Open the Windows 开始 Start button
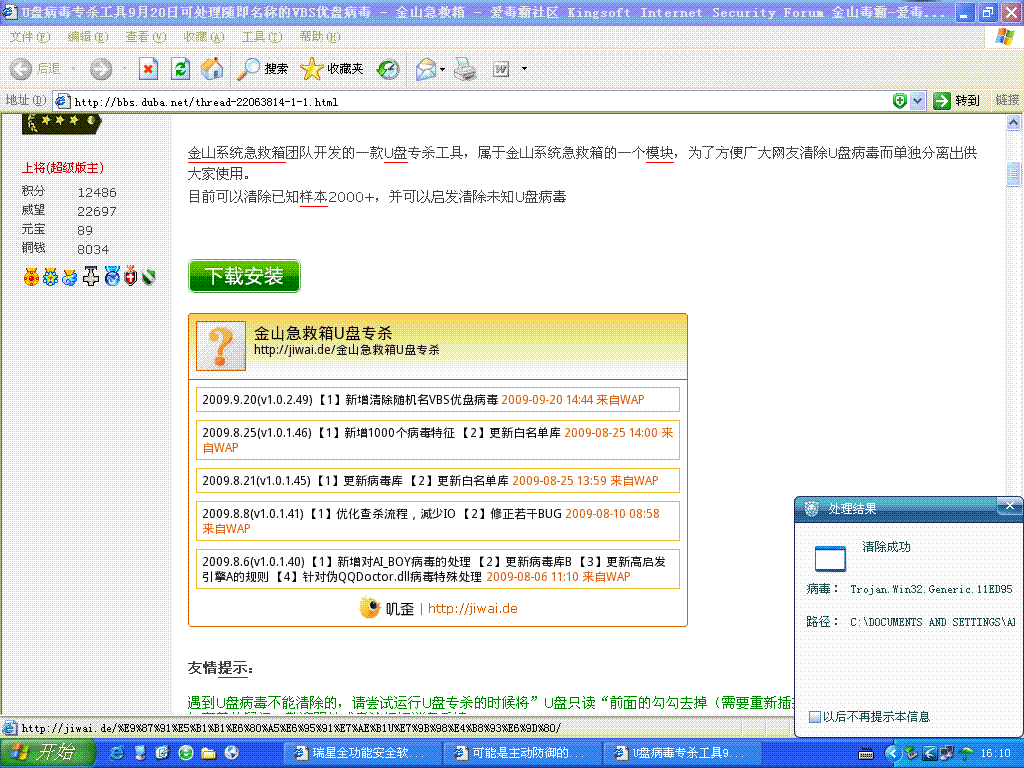1024x768 pixels. [47, 752]
